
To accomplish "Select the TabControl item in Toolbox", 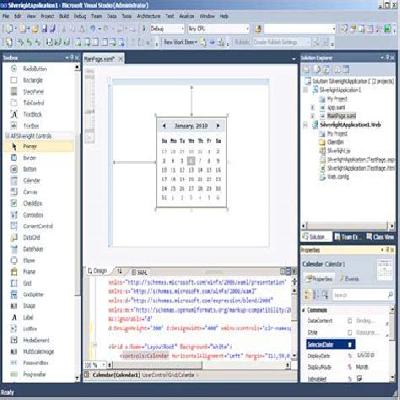I will click(33, 103).
